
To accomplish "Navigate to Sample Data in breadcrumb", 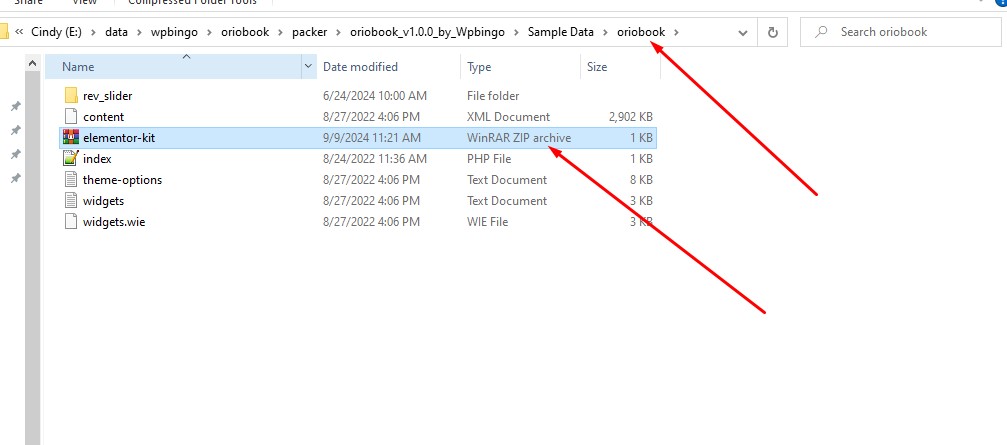I will [x=560, y=32].
